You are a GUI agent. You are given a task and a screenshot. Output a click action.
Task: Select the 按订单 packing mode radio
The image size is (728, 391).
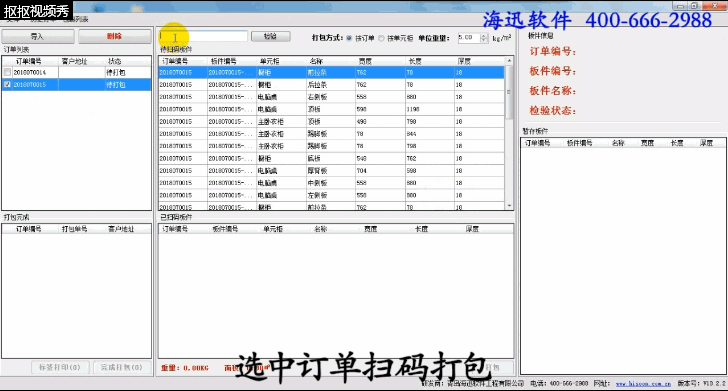click(x=349, y=38)
